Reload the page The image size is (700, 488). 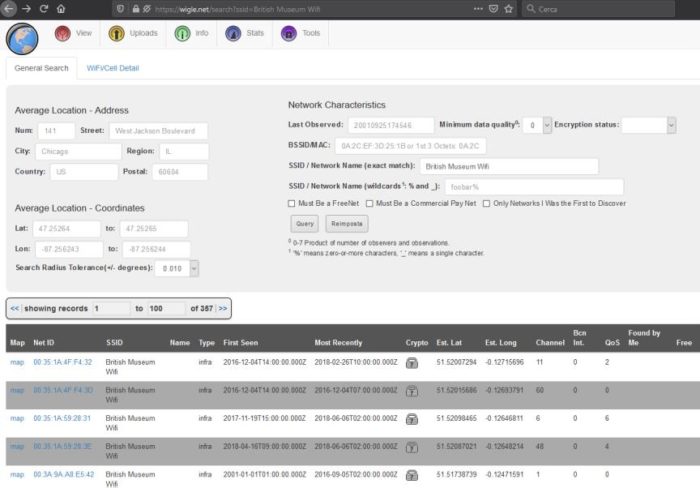[44, 8]
